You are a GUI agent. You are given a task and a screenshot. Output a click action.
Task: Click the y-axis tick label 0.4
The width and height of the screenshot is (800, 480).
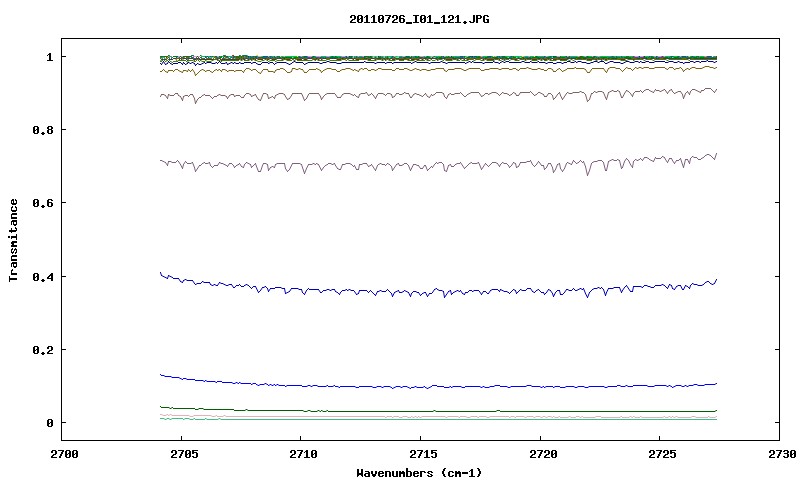pos(43,276)
